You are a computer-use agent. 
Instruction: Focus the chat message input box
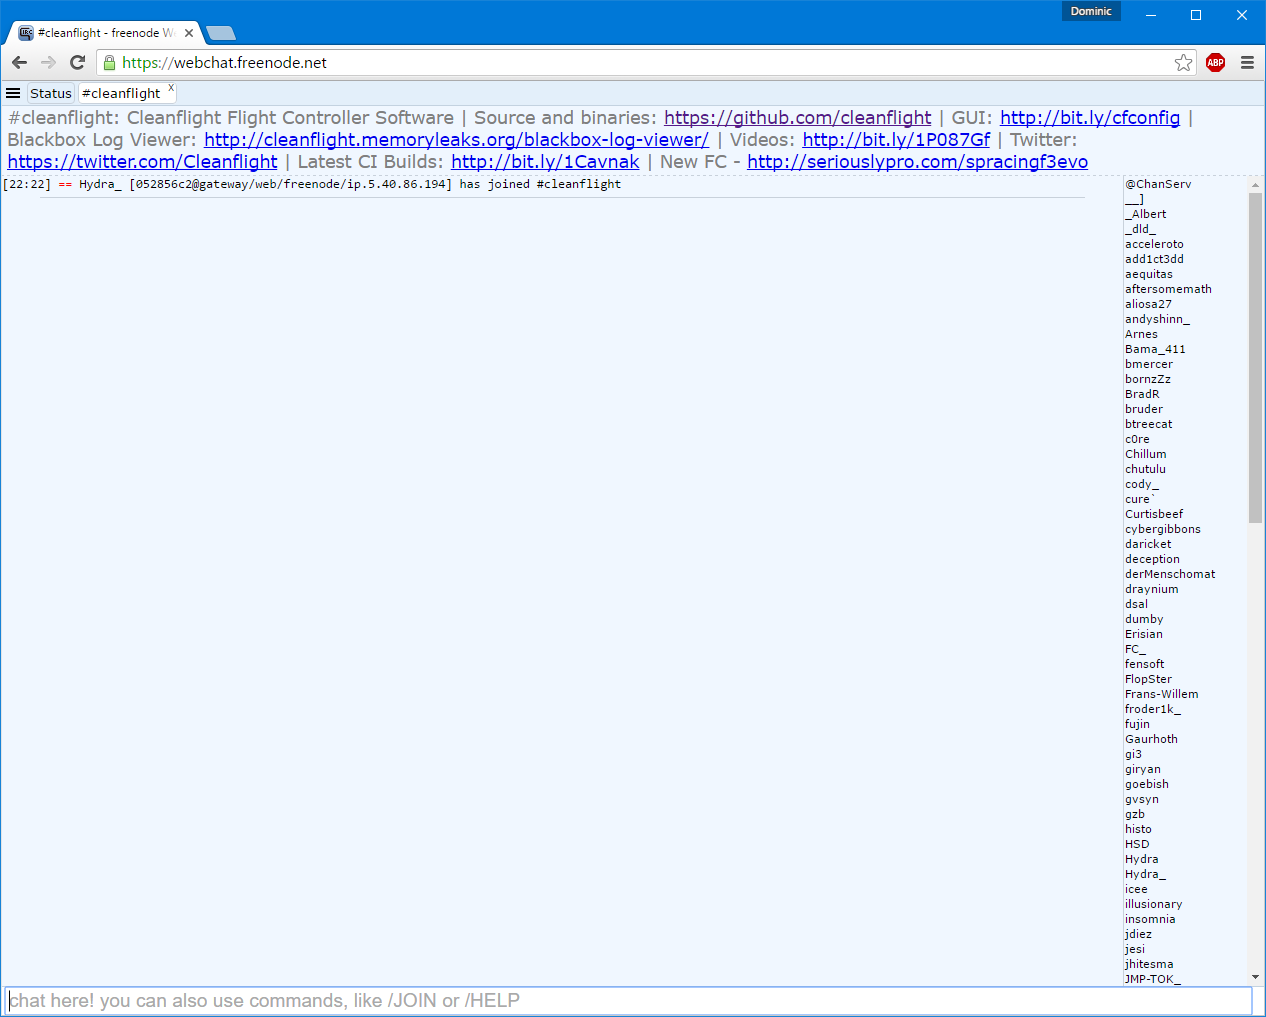tap(629, 1001)
